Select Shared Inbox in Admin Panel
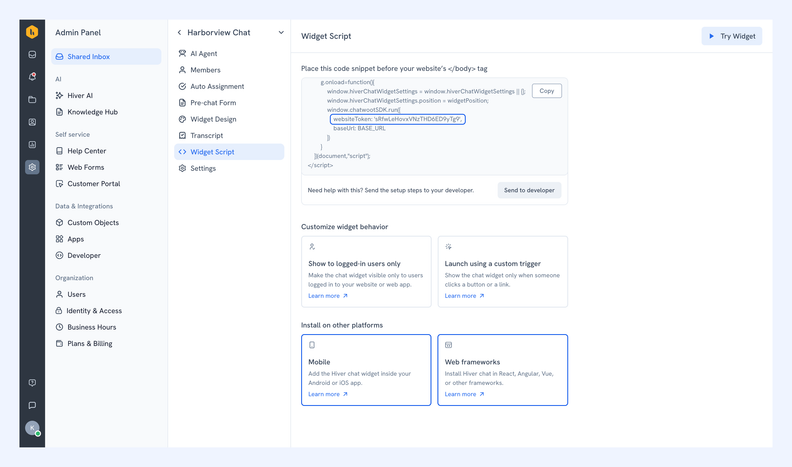 [x=106, y=57]
